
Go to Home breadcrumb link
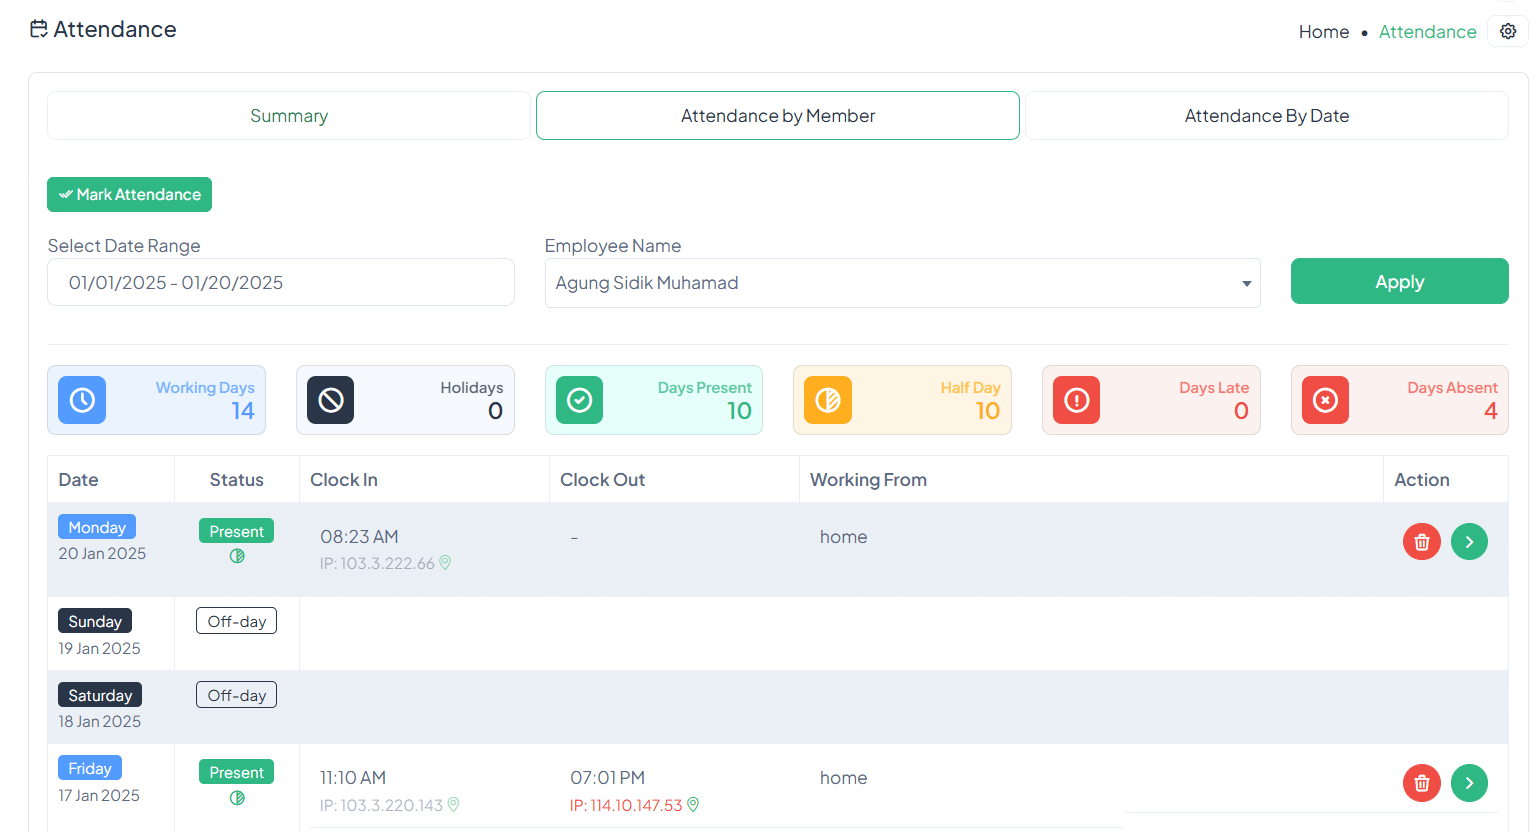1323,32
